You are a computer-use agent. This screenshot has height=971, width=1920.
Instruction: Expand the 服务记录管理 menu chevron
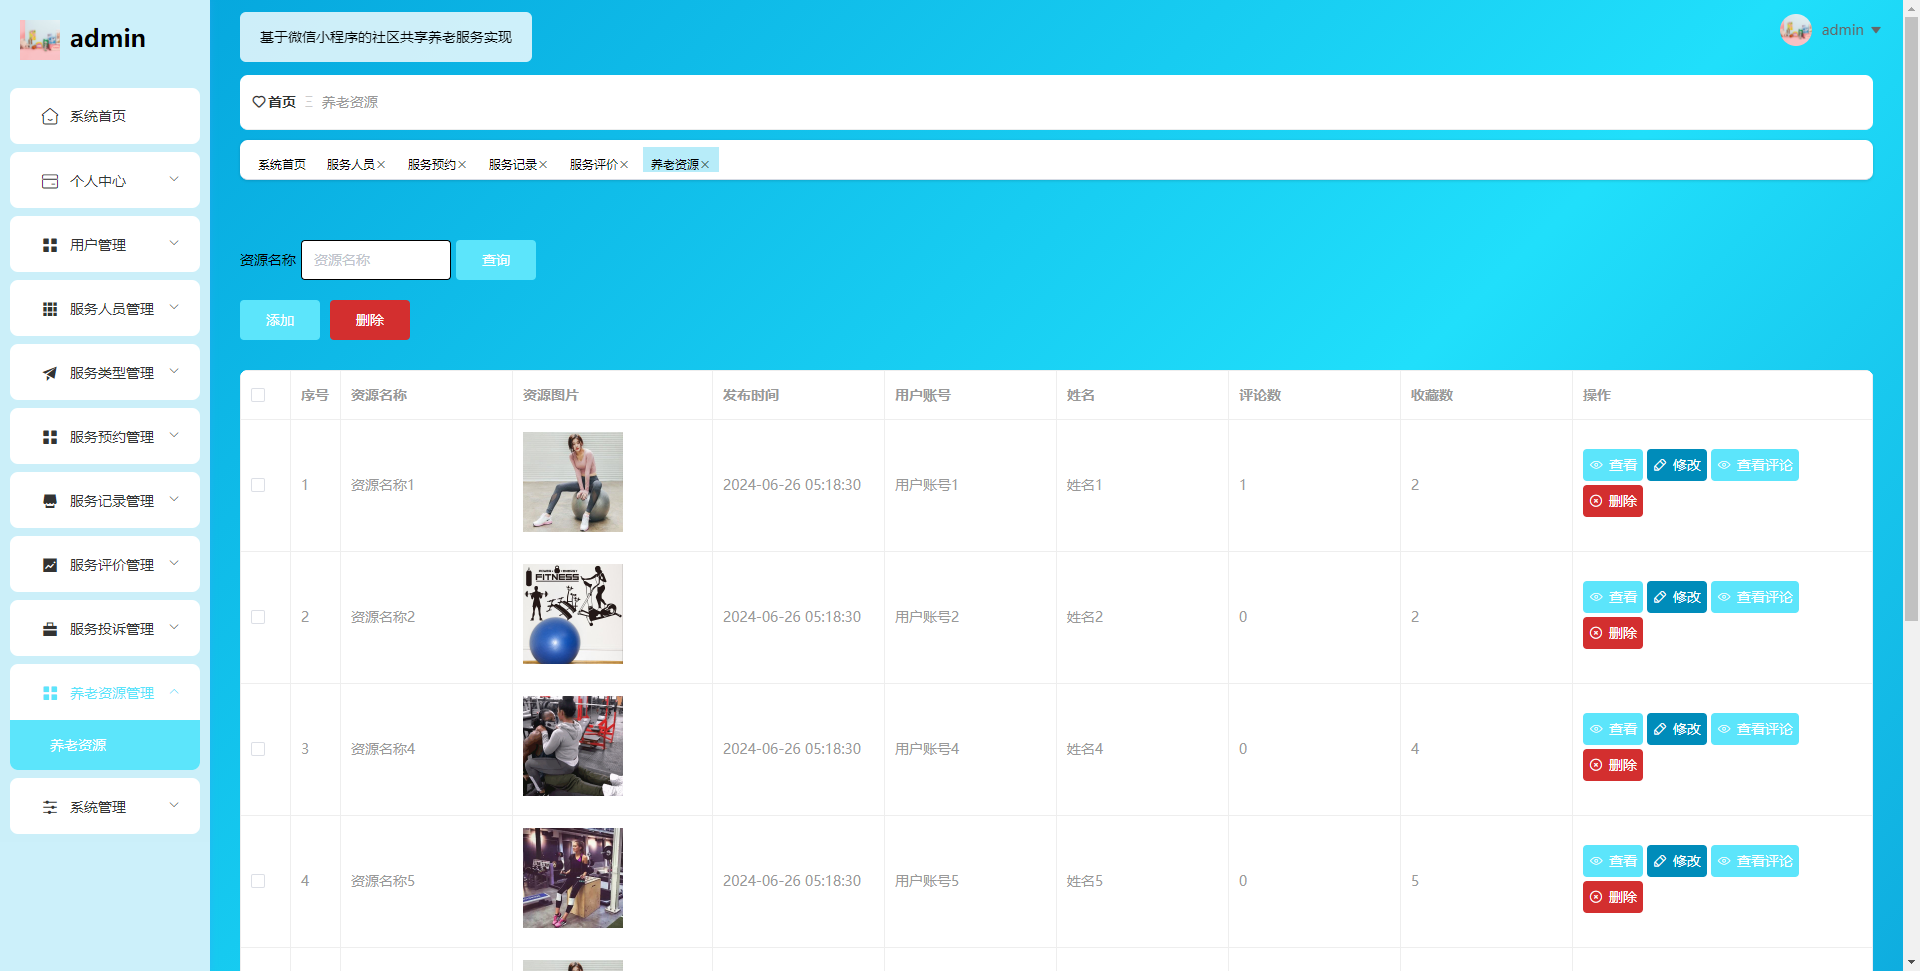[x=174, y=500]
